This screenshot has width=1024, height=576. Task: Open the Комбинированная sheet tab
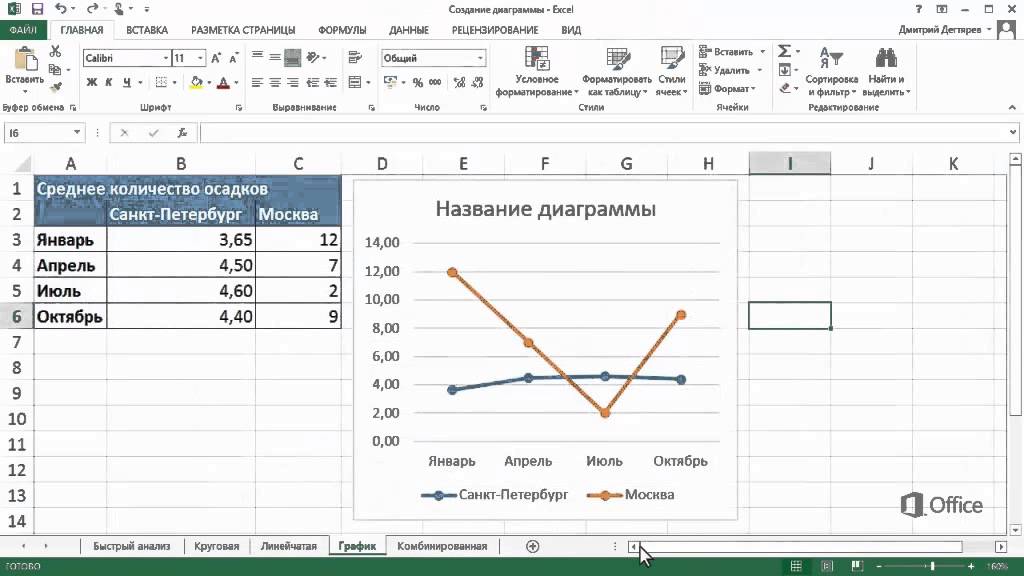coord(442,546)
